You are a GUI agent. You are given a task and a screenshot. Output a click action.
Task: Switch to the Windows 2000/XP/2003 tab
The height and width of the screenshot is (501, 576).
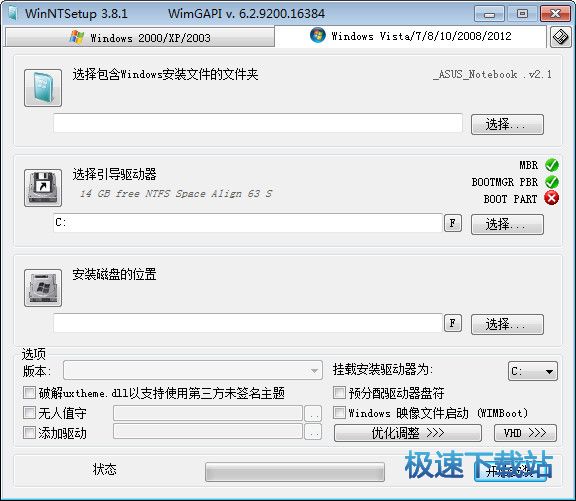(x=140, y=37)
